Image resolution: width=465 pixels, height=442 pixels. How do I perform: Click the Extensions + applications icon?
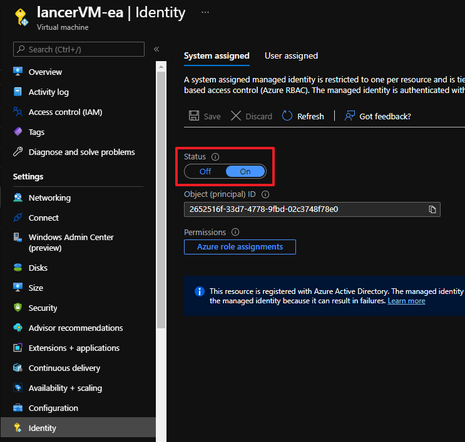(18, 348)
